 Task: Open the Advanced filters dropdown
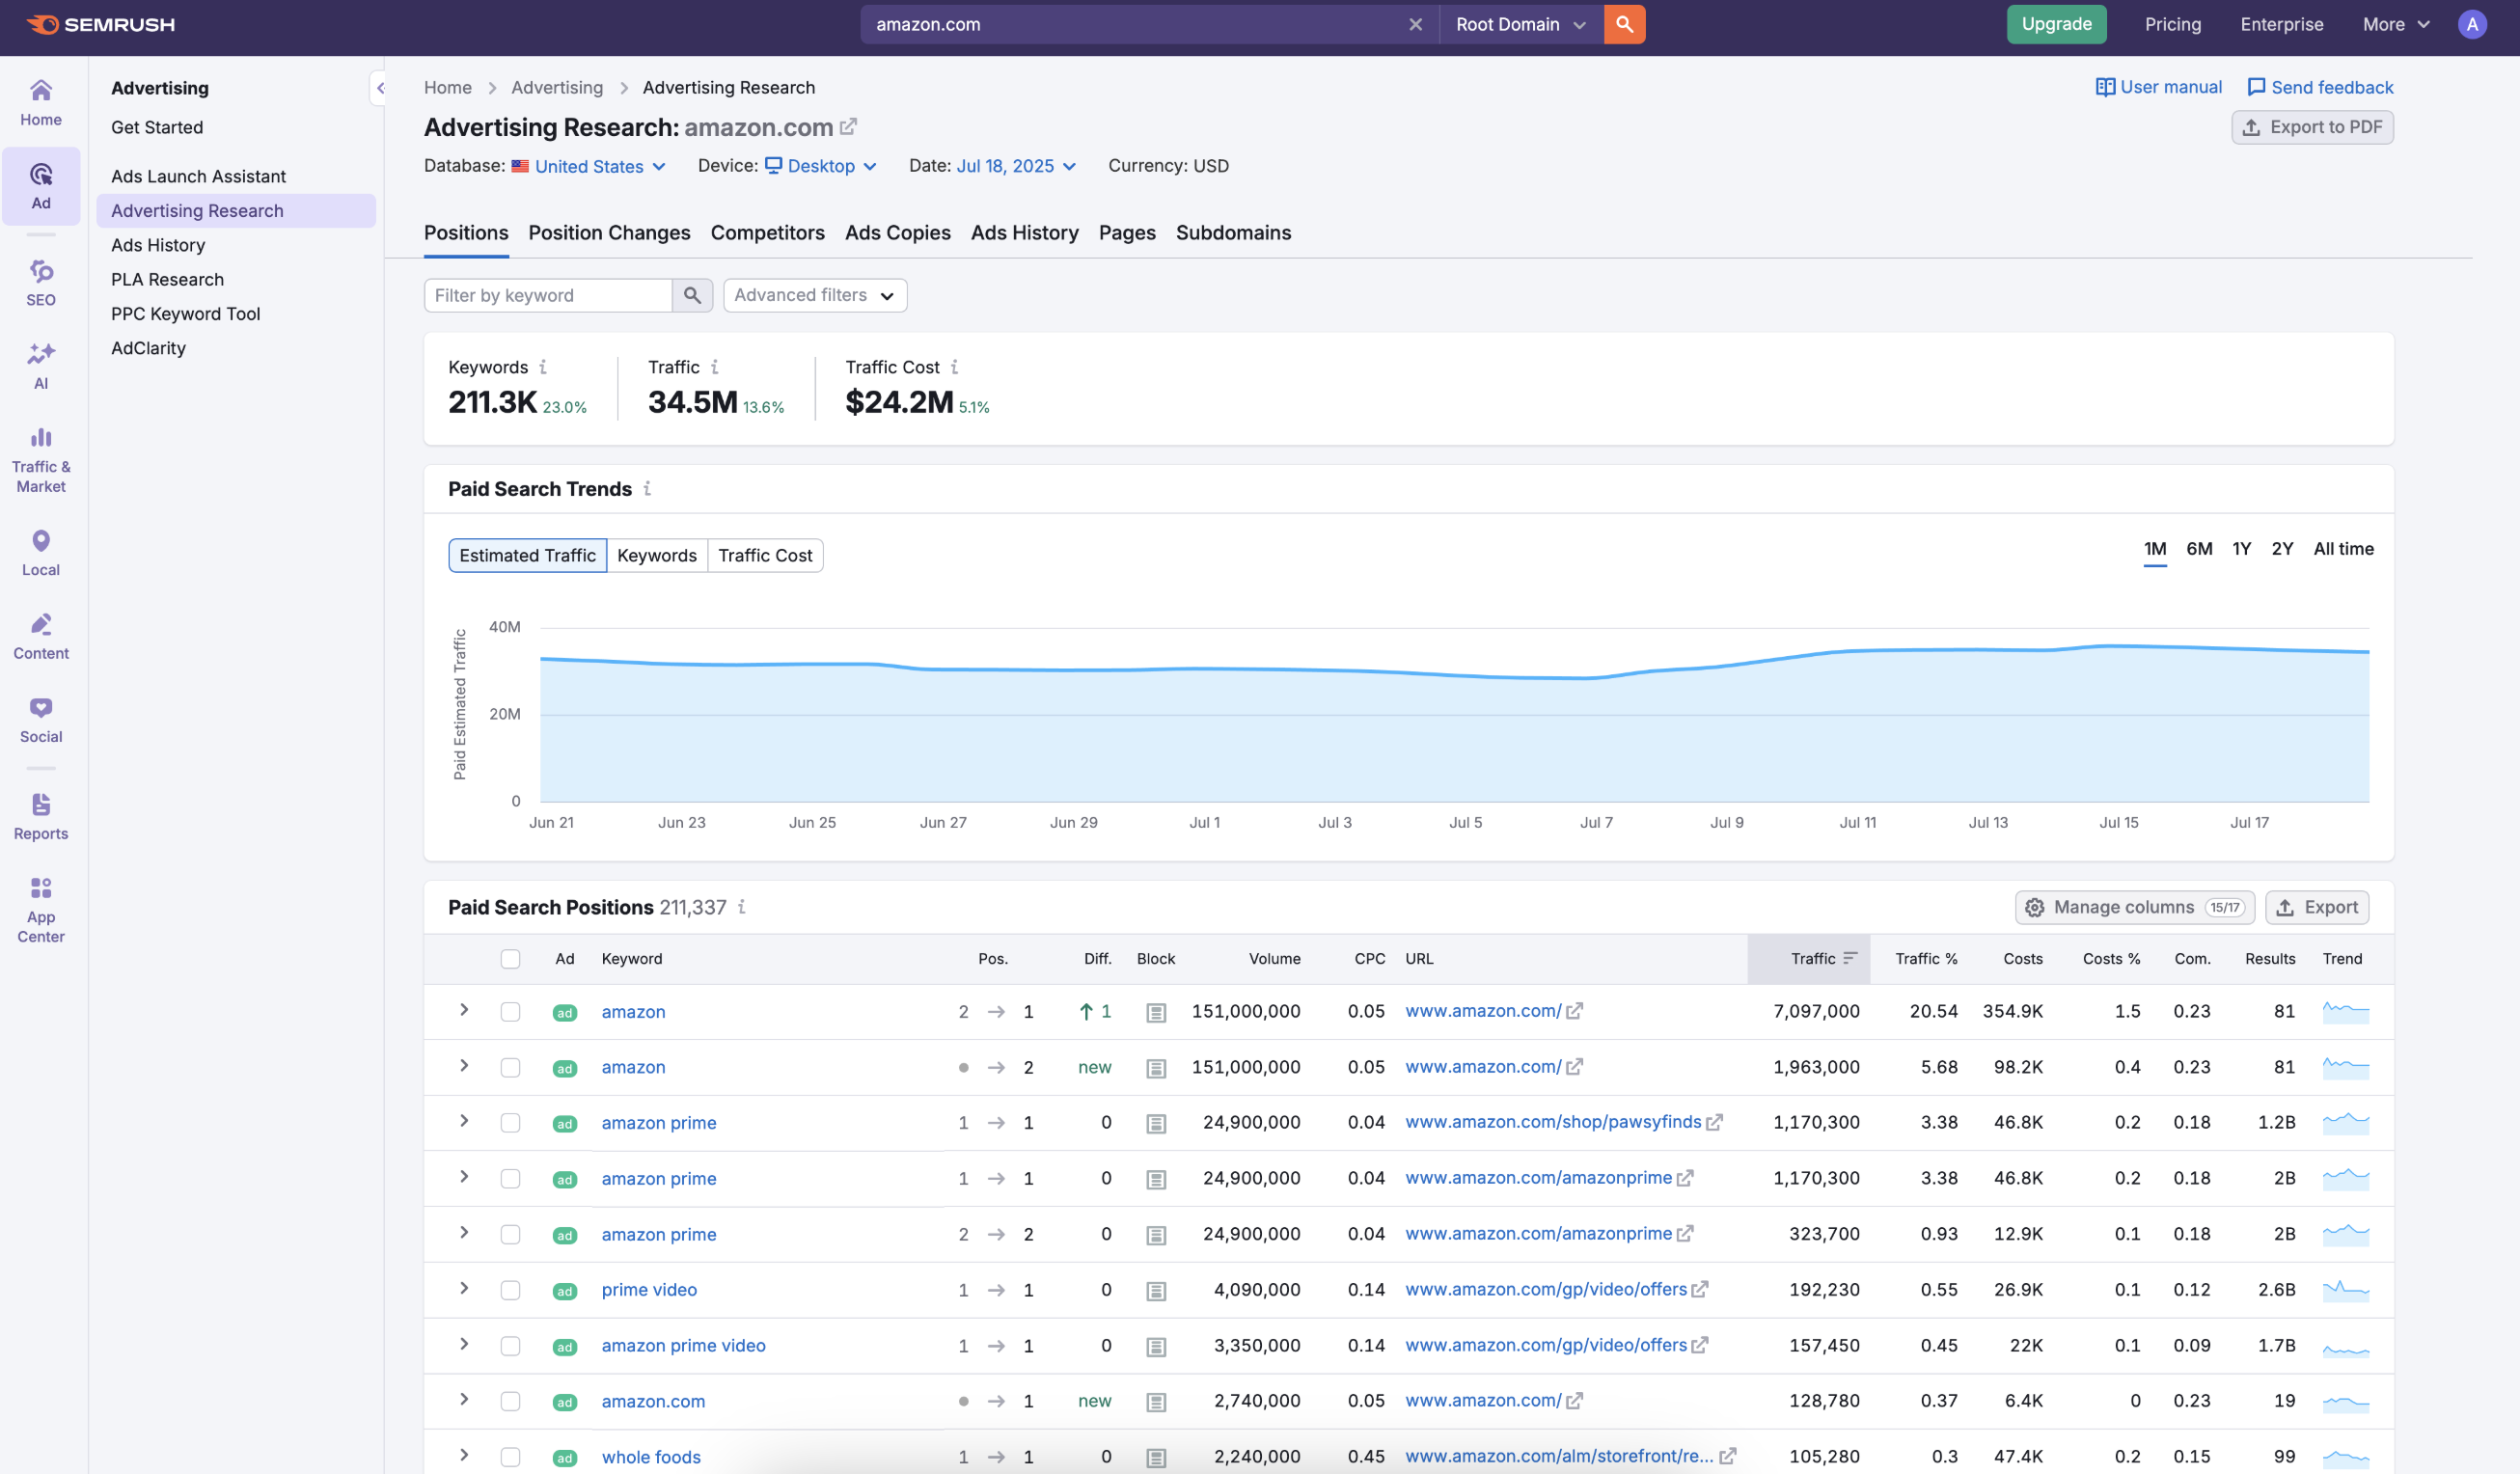point(814,295)
